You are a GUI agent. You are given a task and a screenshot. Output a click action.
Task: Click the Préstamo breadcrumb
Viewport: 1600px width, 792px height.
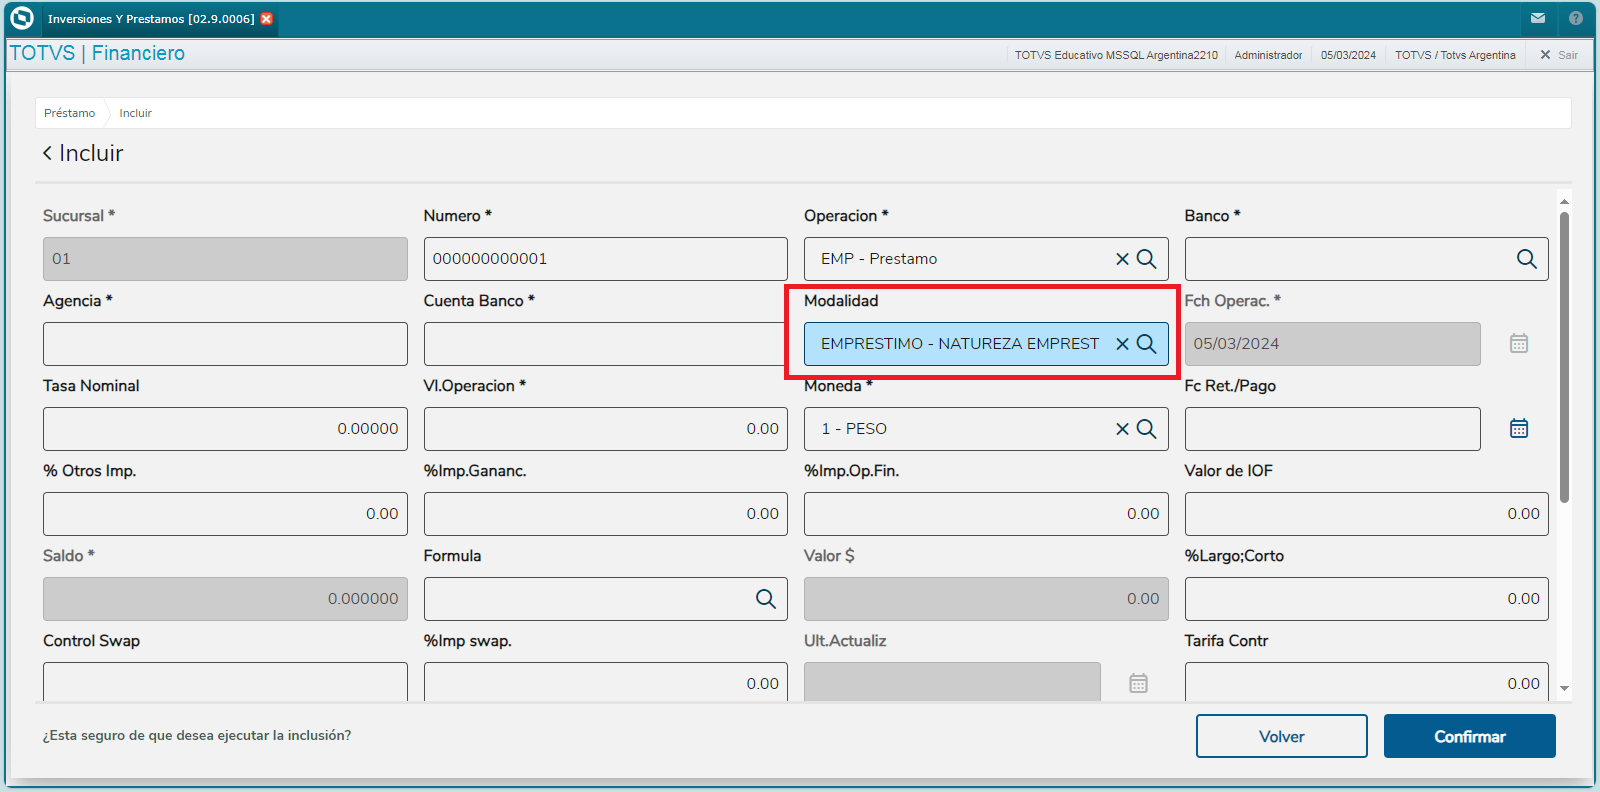tap(70, 113)
